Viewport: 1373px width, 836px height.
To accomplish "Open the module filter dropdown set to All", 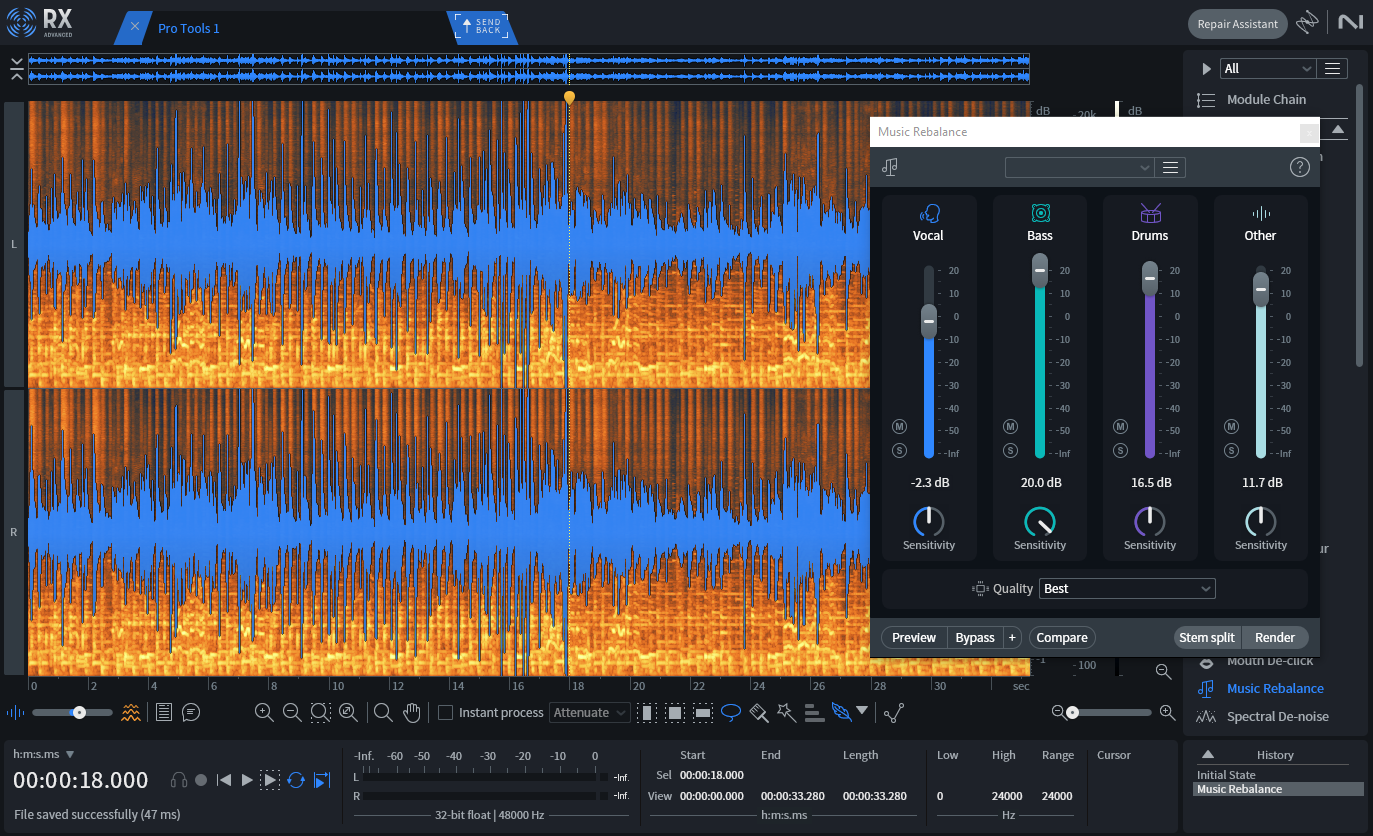I will pos(1267,68).
